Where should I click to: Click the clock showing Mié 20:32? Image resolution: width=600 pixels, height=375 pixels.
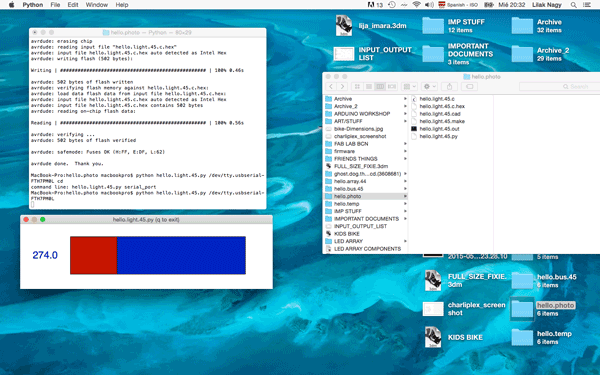pyautogui.click(x=512, y=5)
